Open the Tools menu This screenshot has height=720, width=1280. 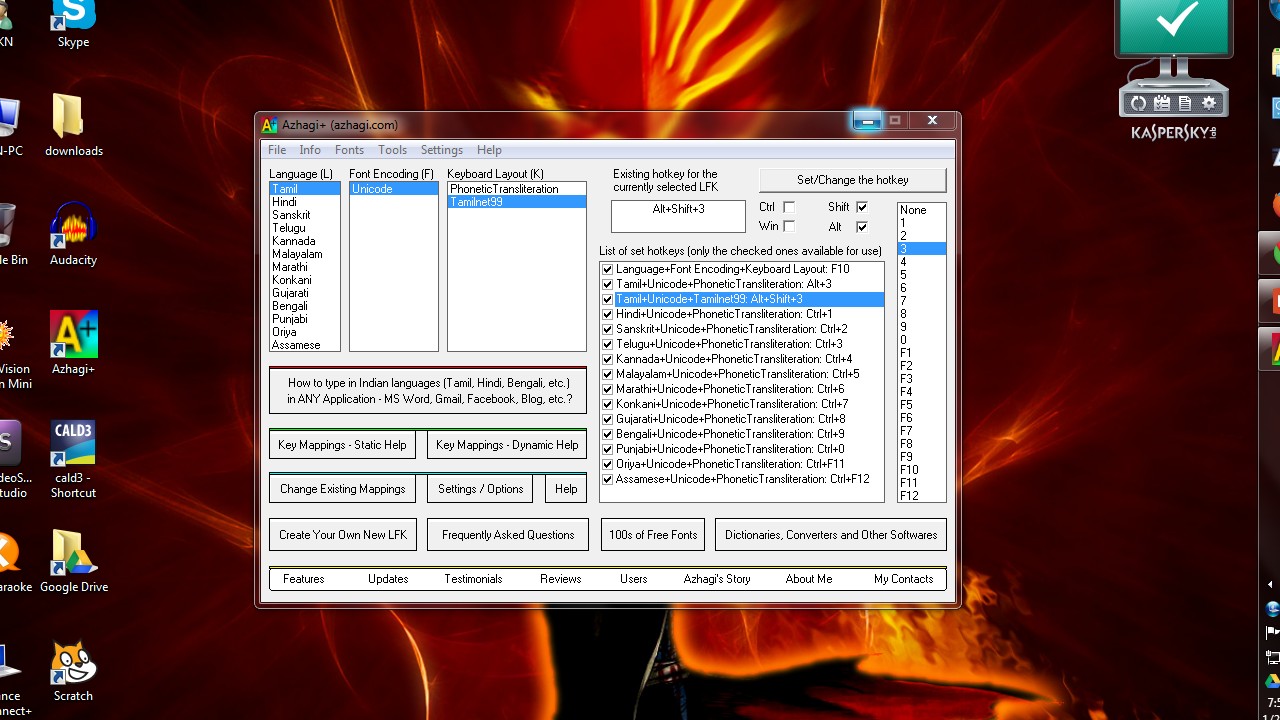(392, 150)
